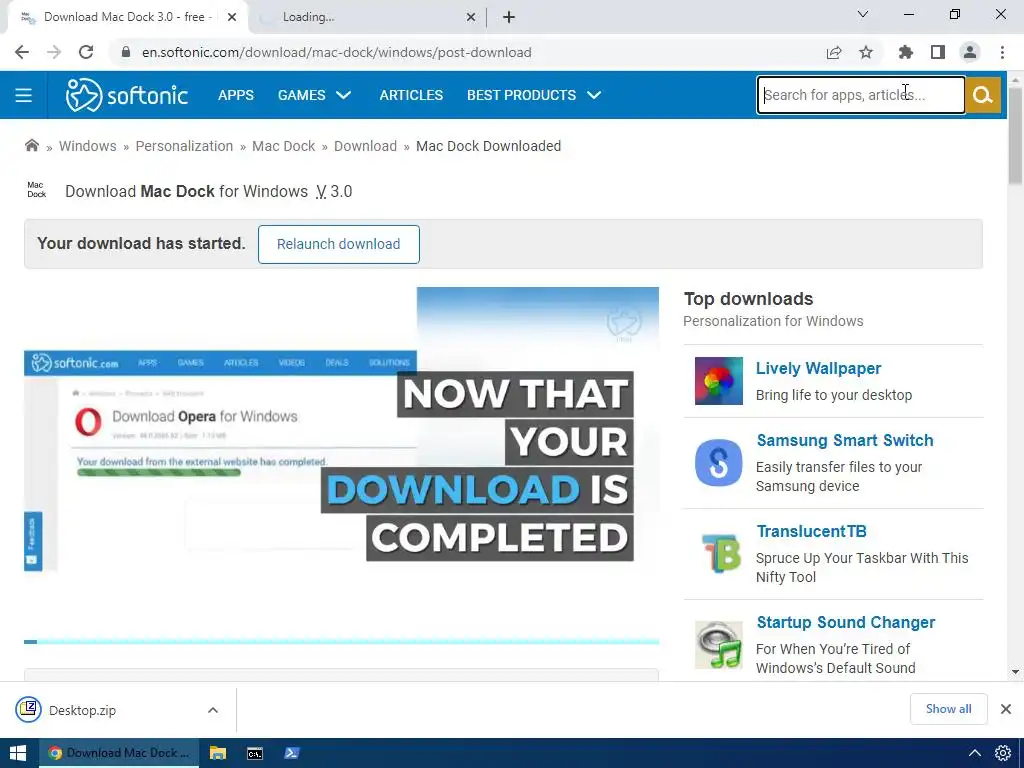Click the Mac Dock app icon
This screenshot has height=768, width=1024.
[x=37, y=190]
